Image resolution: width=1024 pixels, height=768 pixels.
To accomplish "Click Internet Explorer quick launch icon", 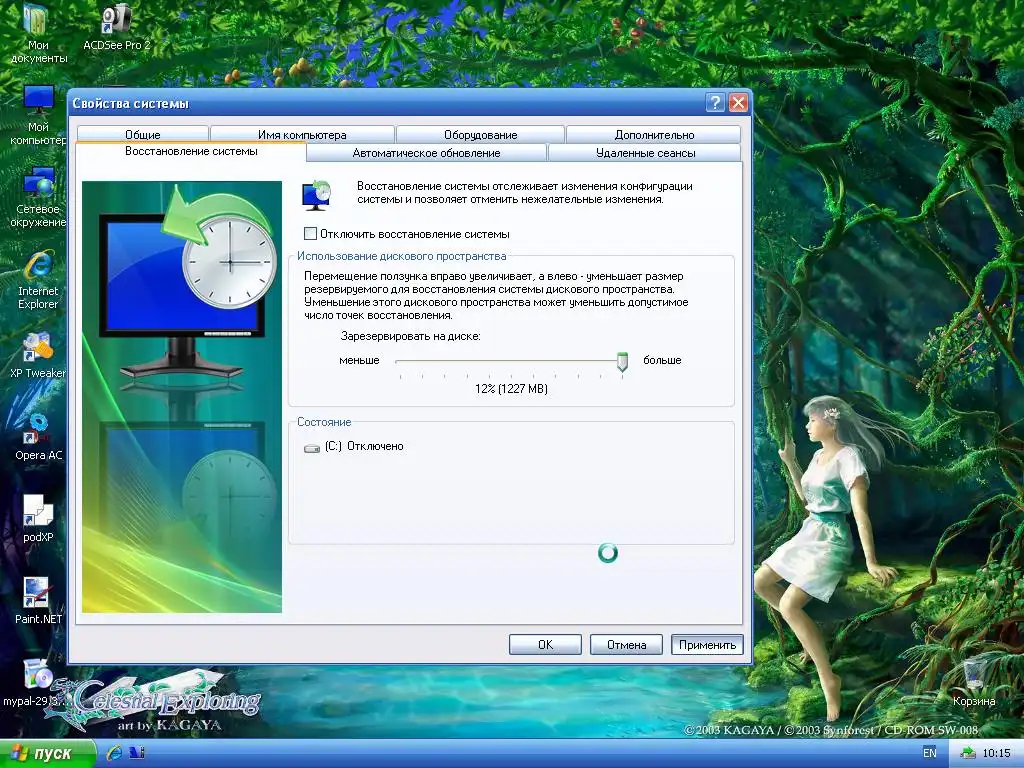I will point(114,753).
